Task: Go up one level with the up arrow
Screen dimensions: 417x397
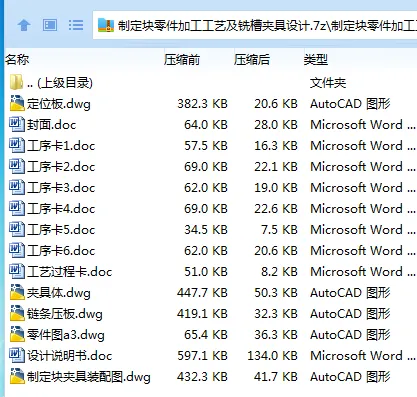Action: pos(24,25)
